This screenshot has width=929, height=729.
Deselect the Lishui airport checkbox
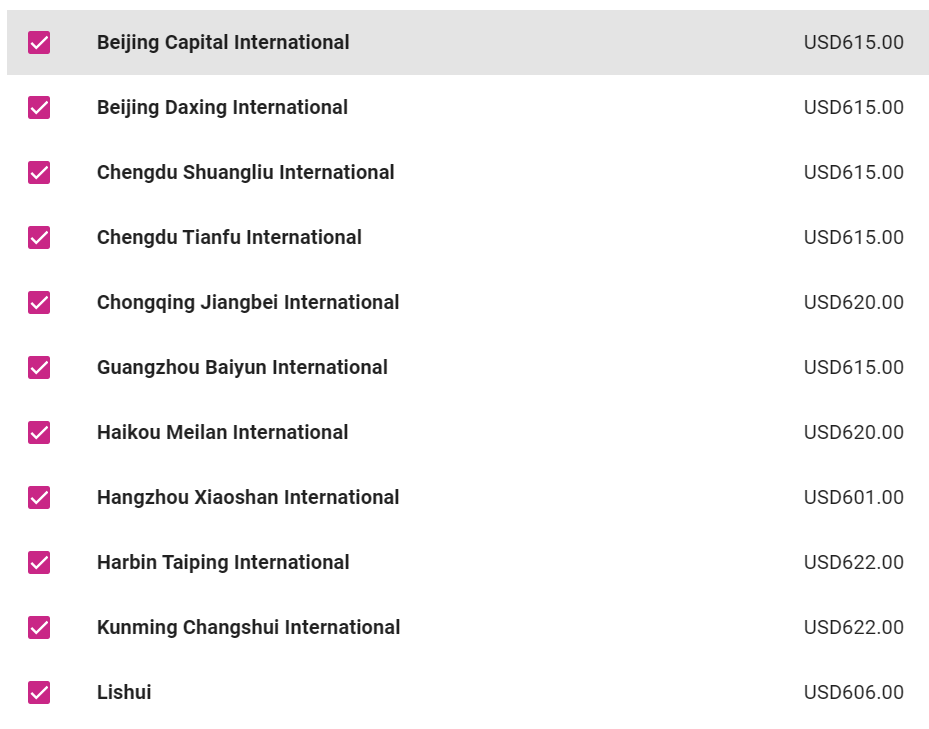click(x=39, y=692)
